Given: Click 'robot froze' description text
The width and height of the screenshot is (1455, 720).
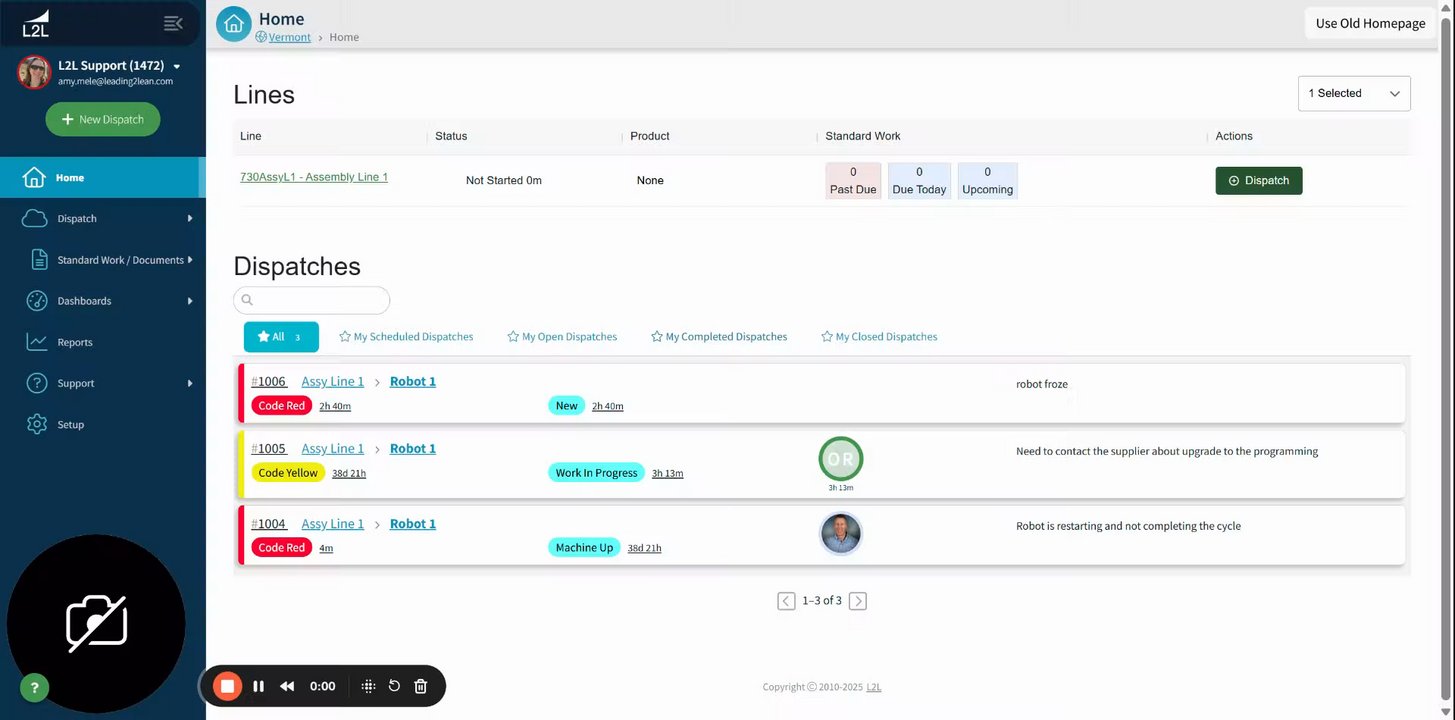Looking at the screenshot, I should pyautogui.click(x=1042, y=384).
